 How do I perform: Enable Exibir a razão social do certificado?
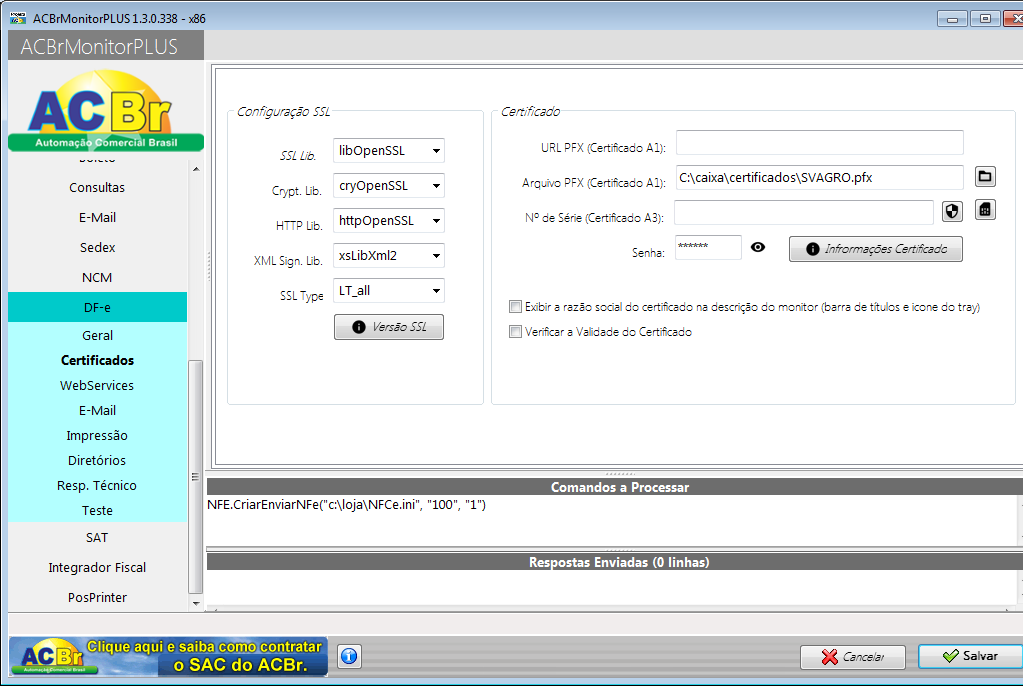point(515,307)
